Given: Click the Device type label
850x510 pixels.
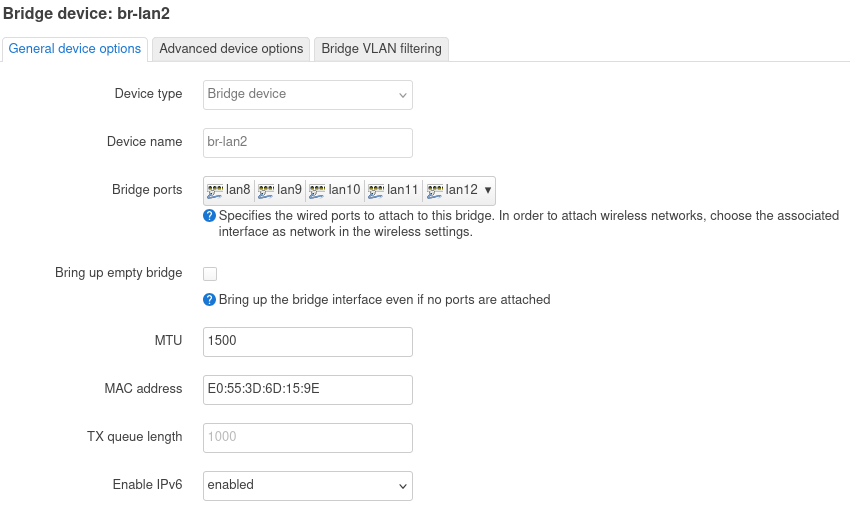Looking at the screenshot, I should 149,94.
